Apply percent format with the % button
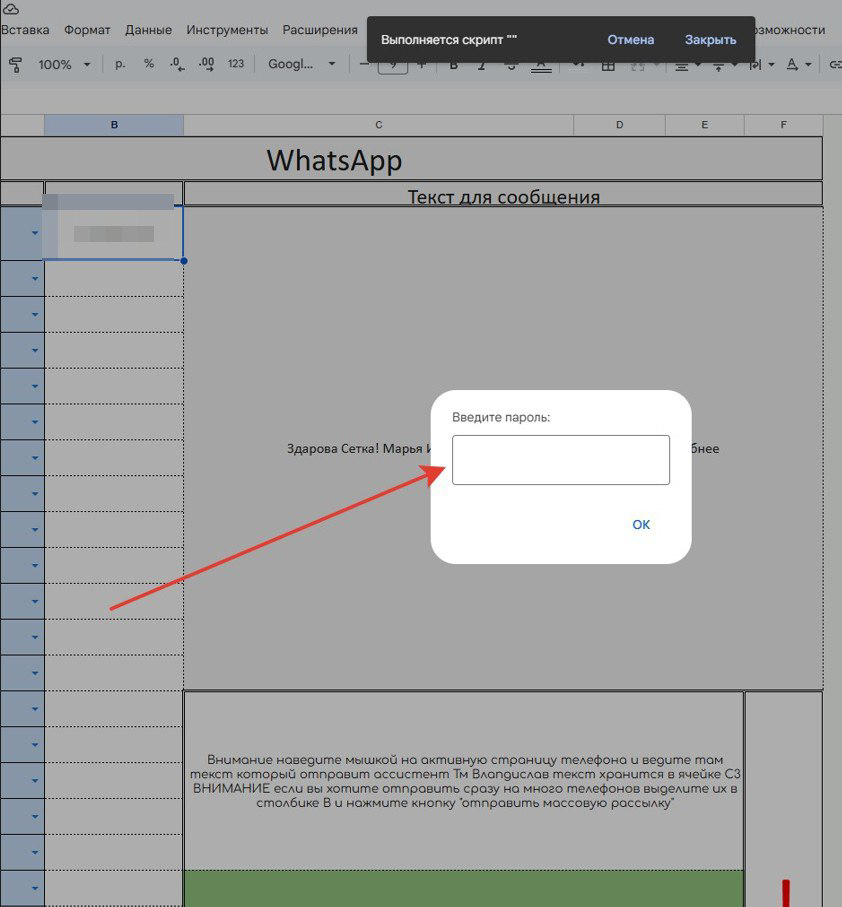Viewport: 842px width, 907px height. pos(149,64)
